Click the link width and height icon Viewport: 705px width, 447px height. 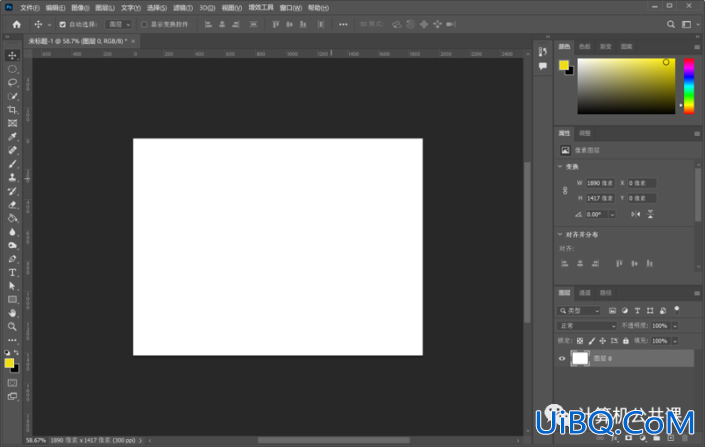point(565,191)
